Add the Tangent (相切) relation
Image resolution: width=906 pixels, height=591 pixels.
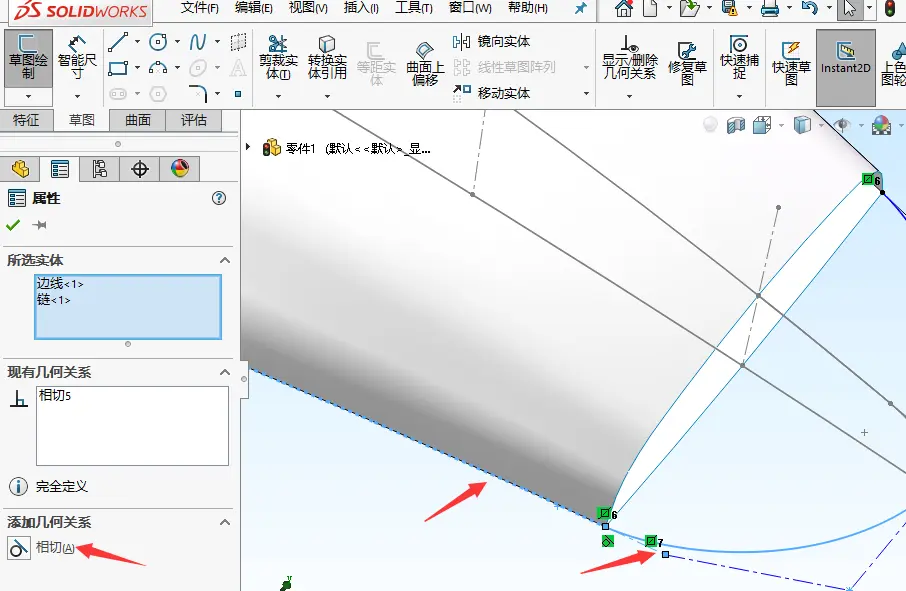tap(42, 547)
